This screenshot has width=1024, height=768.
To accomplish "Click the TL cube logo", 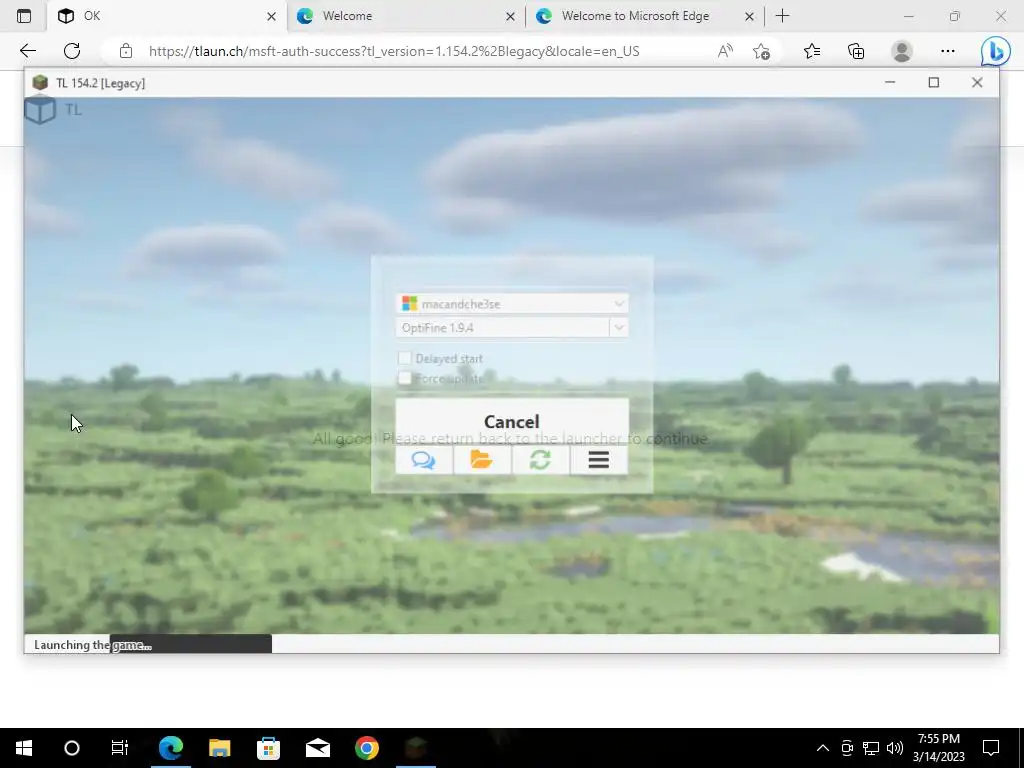I will click(x=40, y=110).
